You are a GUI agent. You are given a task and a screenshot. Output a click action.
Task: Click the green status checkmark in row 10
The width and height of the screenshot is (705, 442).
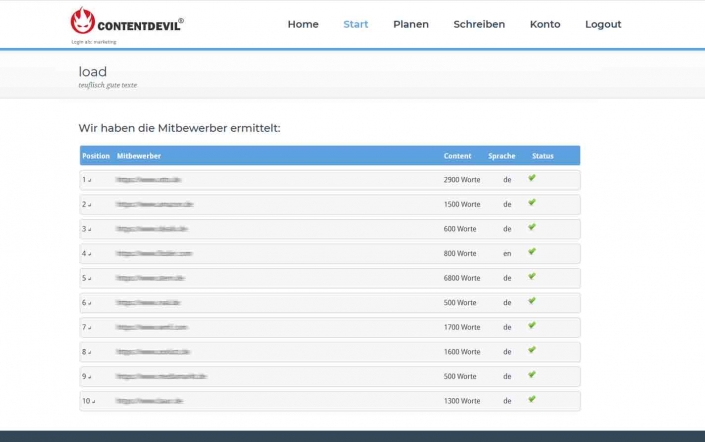532,399
